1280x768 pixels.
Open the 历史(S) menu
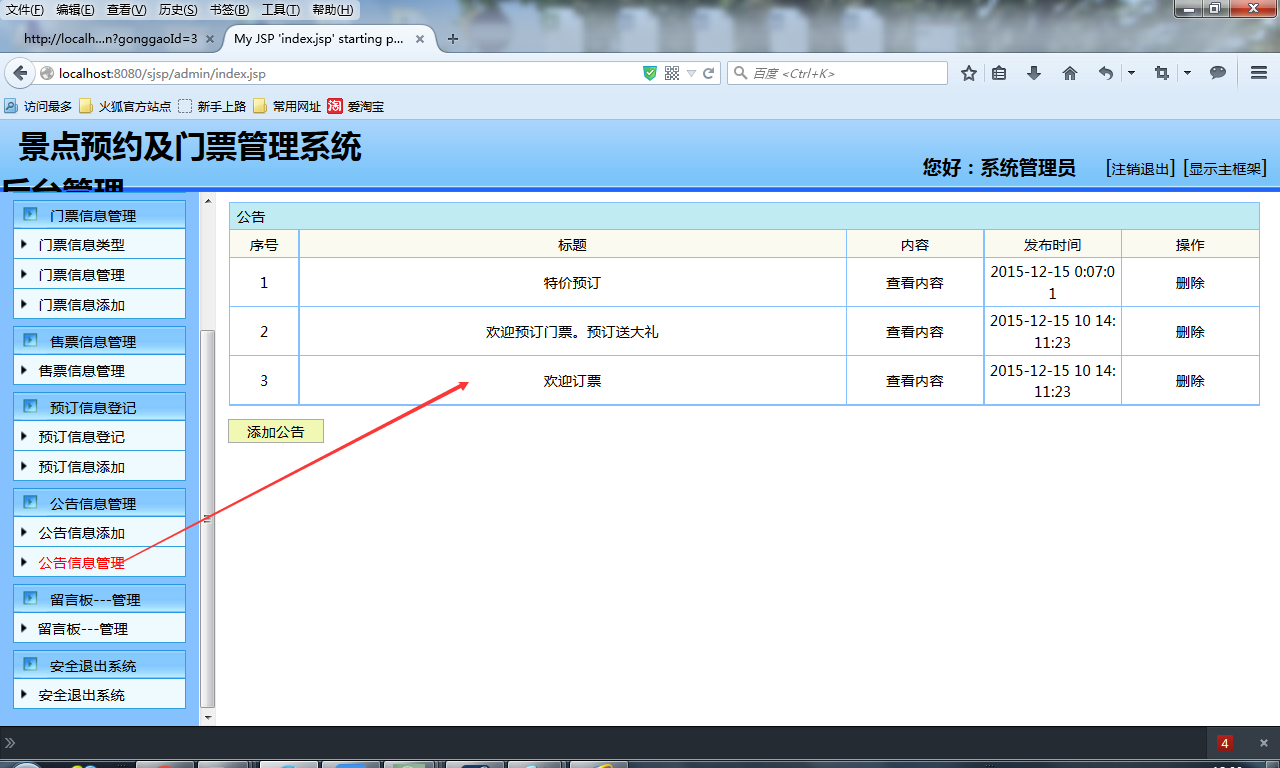click(178, 10)
